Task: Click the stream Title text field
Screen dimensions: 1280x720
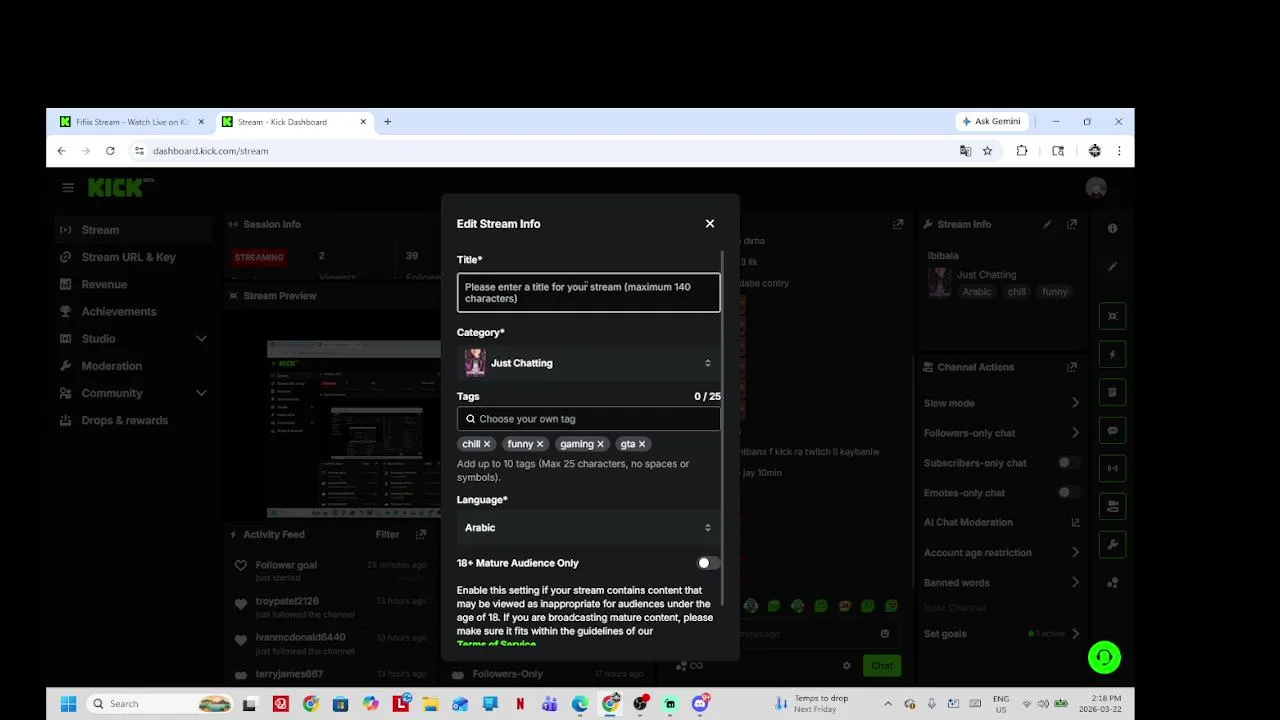Action: pyautogui.click(x=588, y=292)
